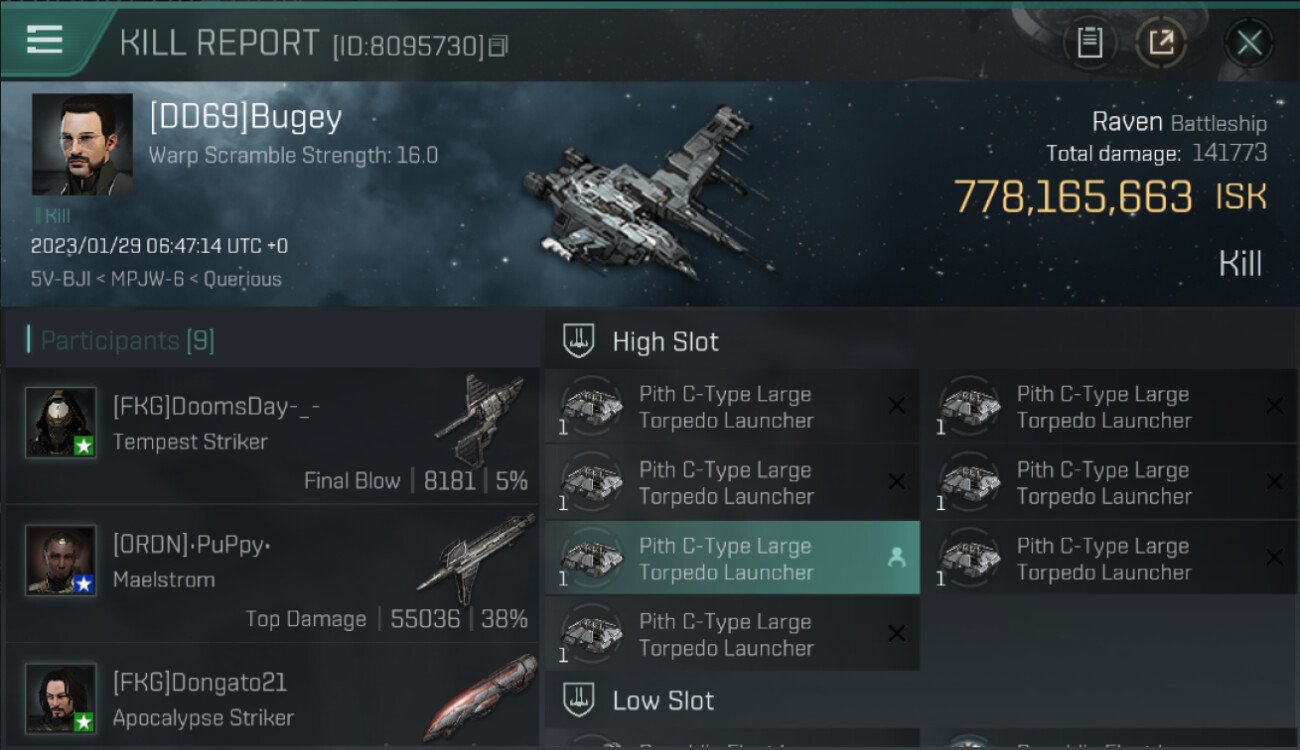The width and height of the screenshot is (1300, 750).
Task: Open ·PuPpy· pilot portrait
Action: [61, 560]
